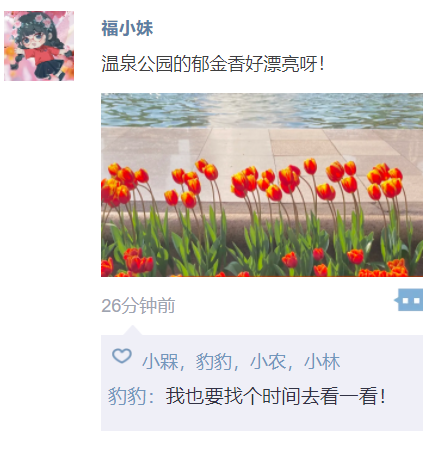This screenshot has height=455, width=441.
Task: Open liker 小槑's profile
Action: [161, 362]
